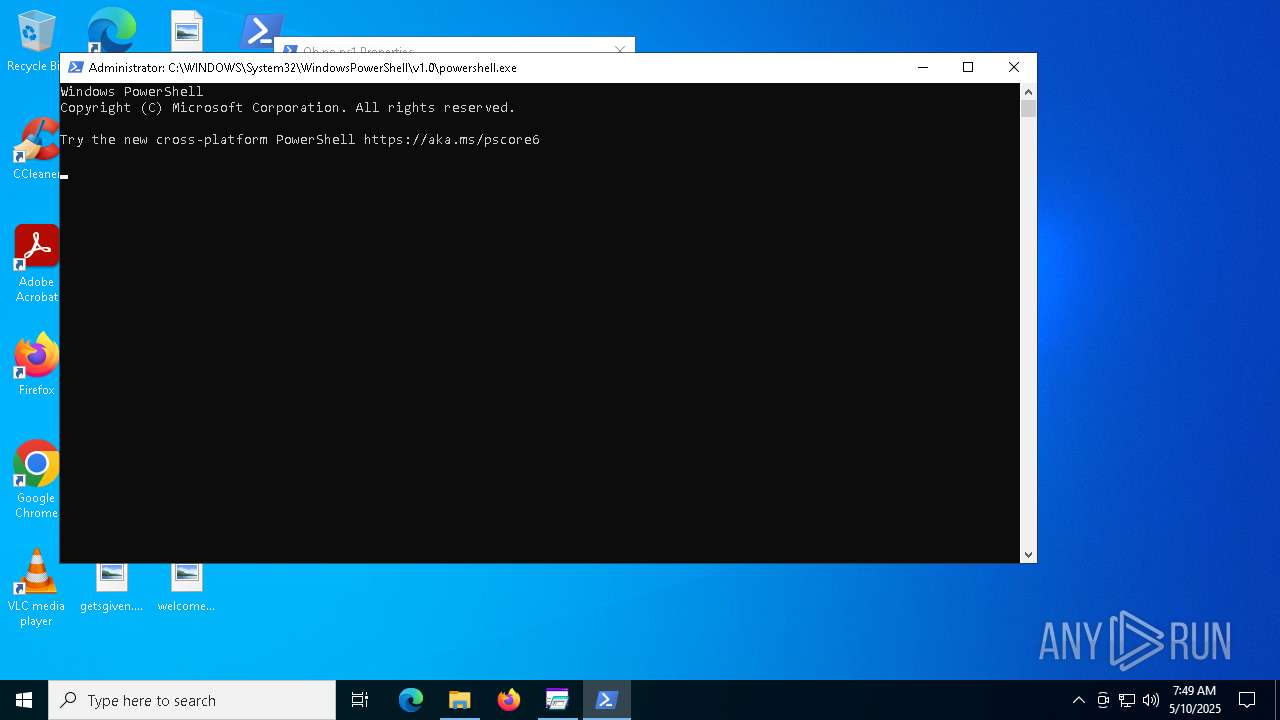Select the getsgiven file on the desktop
Screen dimensions: 1280x720
tap(111, 588)
